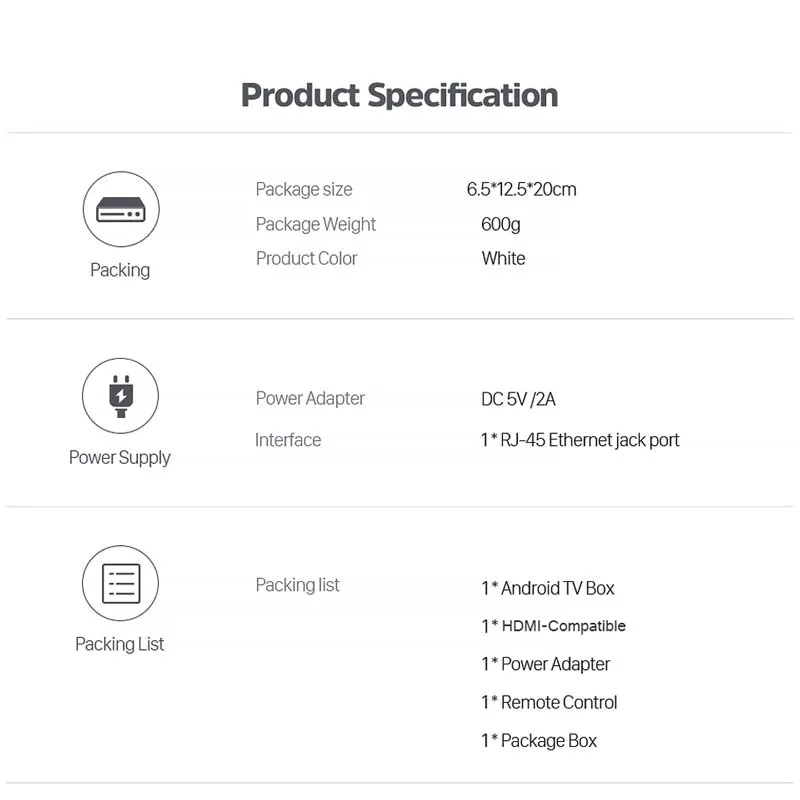800x800 pixels.
Task: Click the Package Weight label
Action: pos(316,224)
